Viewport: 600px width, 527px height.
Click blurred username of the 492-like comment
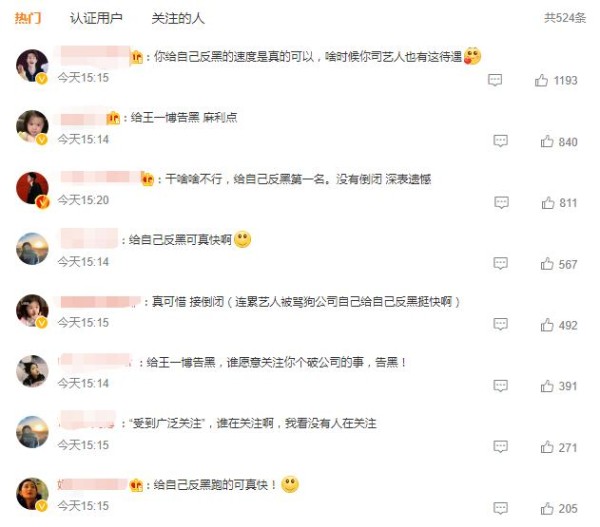point(101,302)
